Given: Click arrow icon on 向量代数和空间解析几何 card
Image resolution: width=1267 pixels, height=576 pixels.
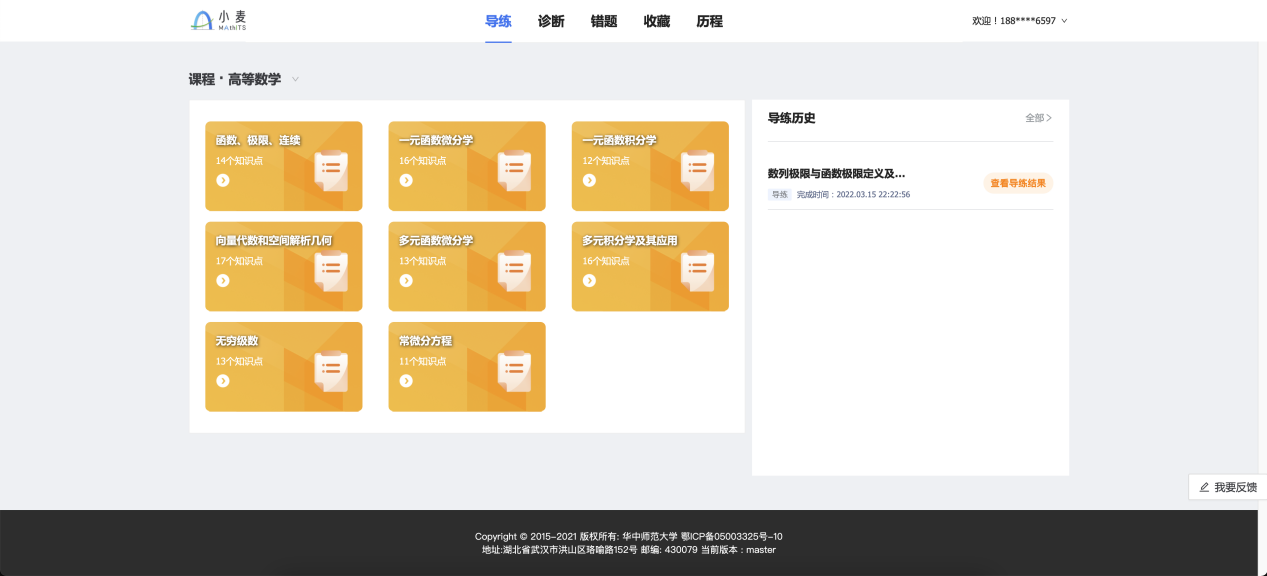Looking at the screenshot, I should coord(223,280).
